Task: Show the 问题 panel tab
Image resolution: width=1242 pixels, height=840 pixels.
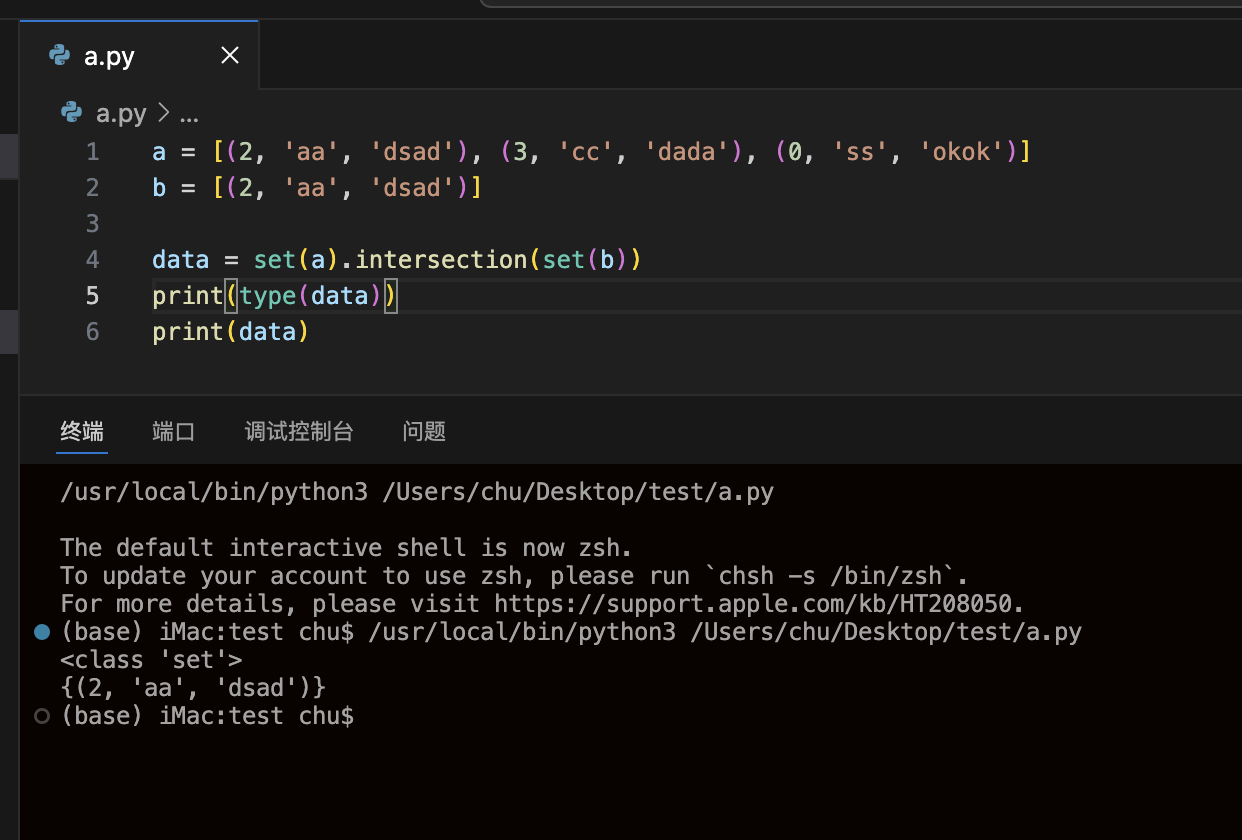Action: point(424,431)
